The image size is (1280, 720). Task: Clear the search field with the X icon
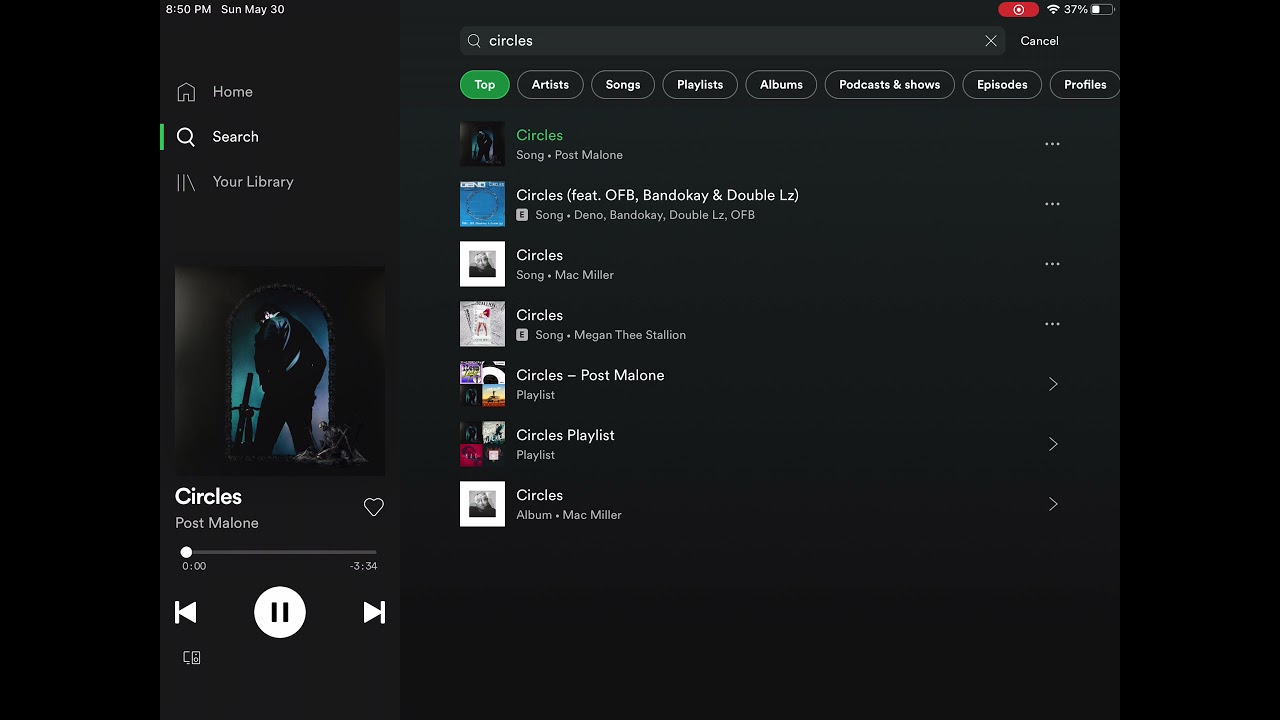tap(991, 41)
